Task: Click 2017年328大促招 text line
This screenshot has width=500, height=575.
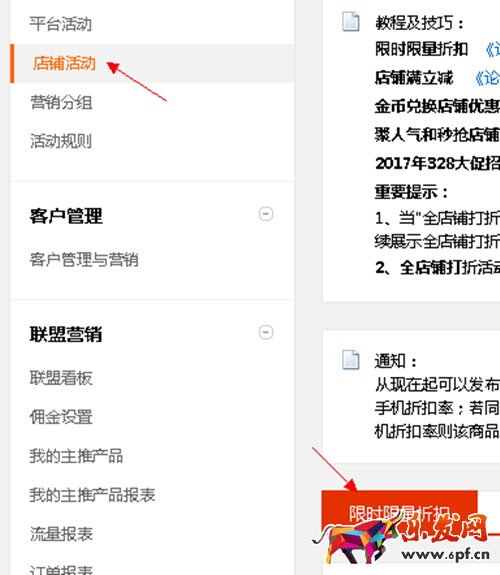Action: coord(437,163)
